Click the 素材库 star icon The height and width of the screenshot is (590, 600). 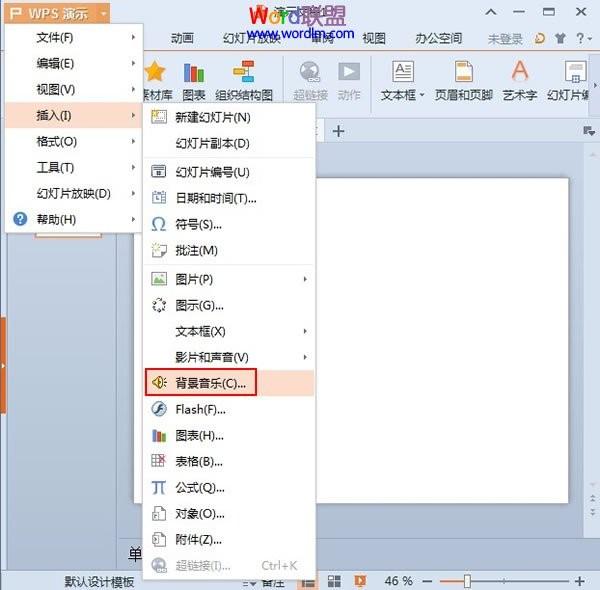156,71
